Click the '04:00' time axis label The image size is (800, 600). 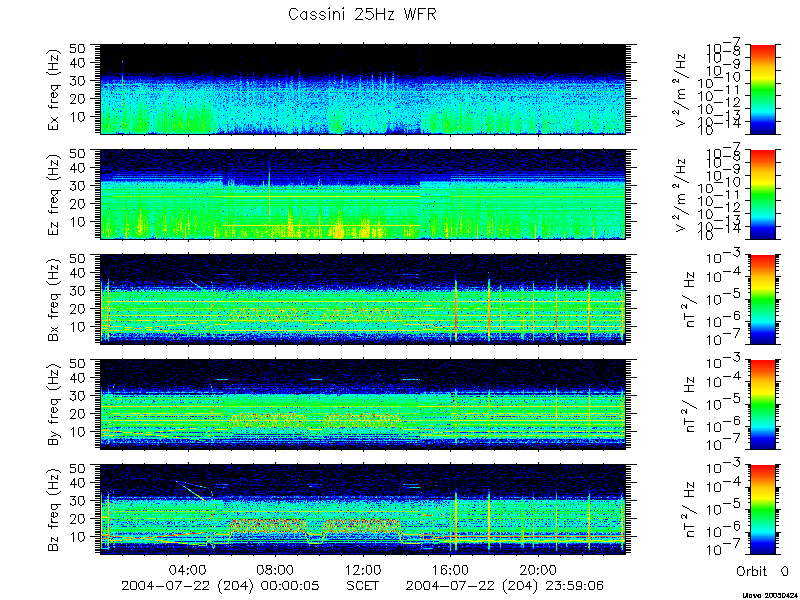(188, 569)
